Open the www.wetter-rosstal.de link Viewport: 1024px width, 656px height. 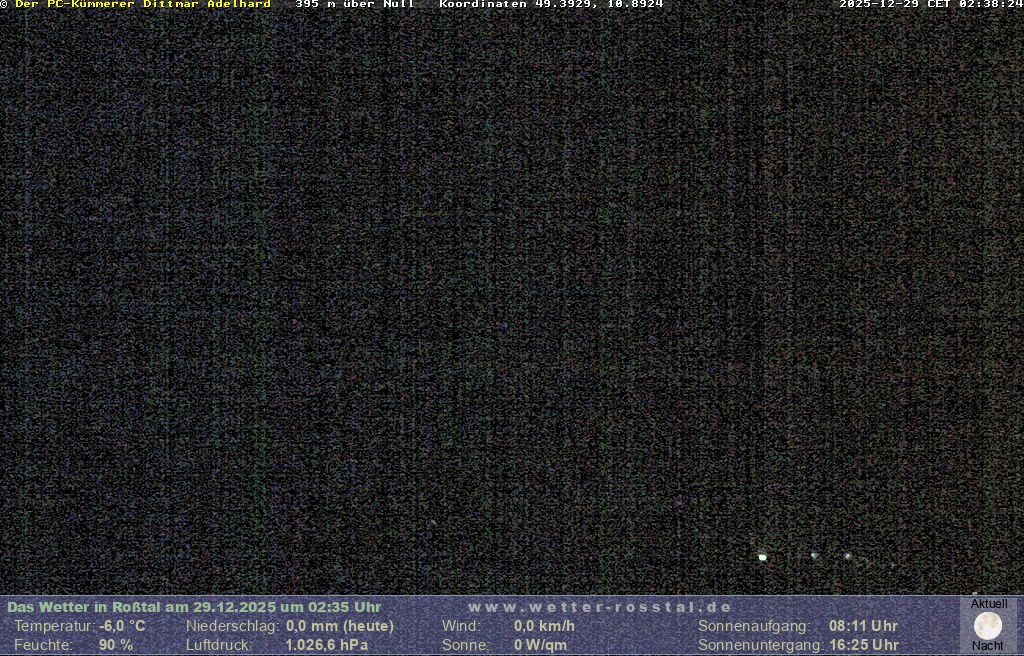click(600, 607)
